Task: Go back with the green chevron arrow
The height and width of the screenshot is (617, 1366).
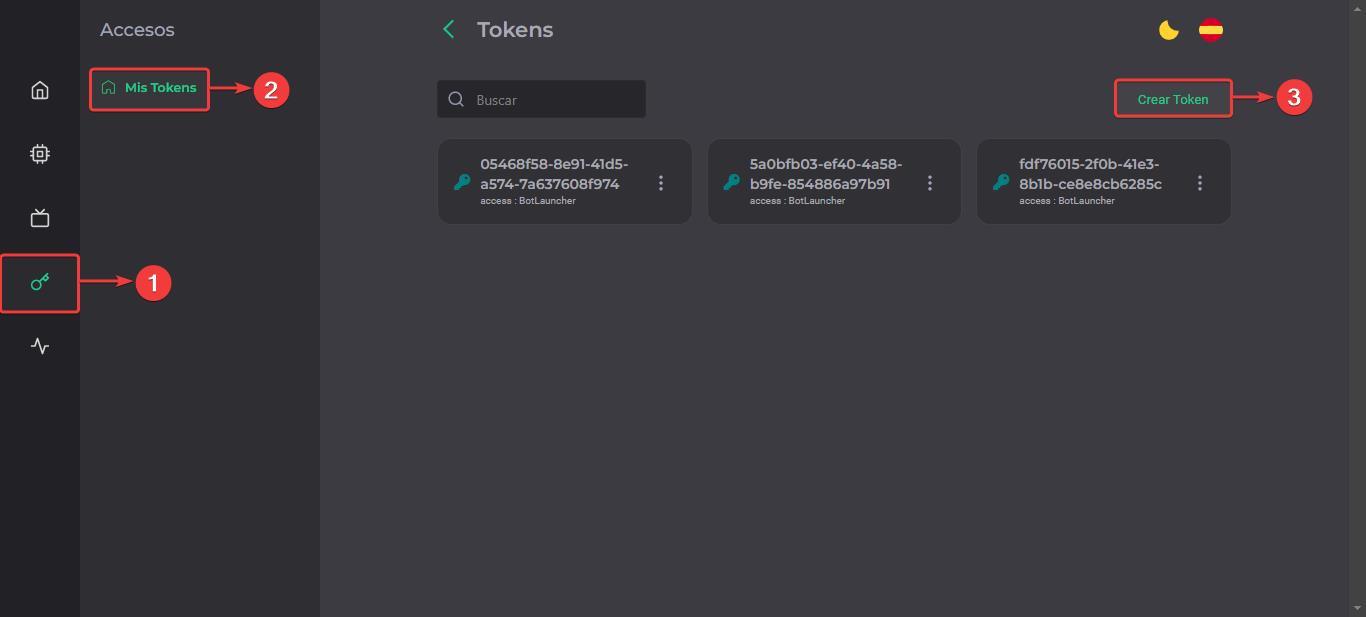Action: pos(449,30)
